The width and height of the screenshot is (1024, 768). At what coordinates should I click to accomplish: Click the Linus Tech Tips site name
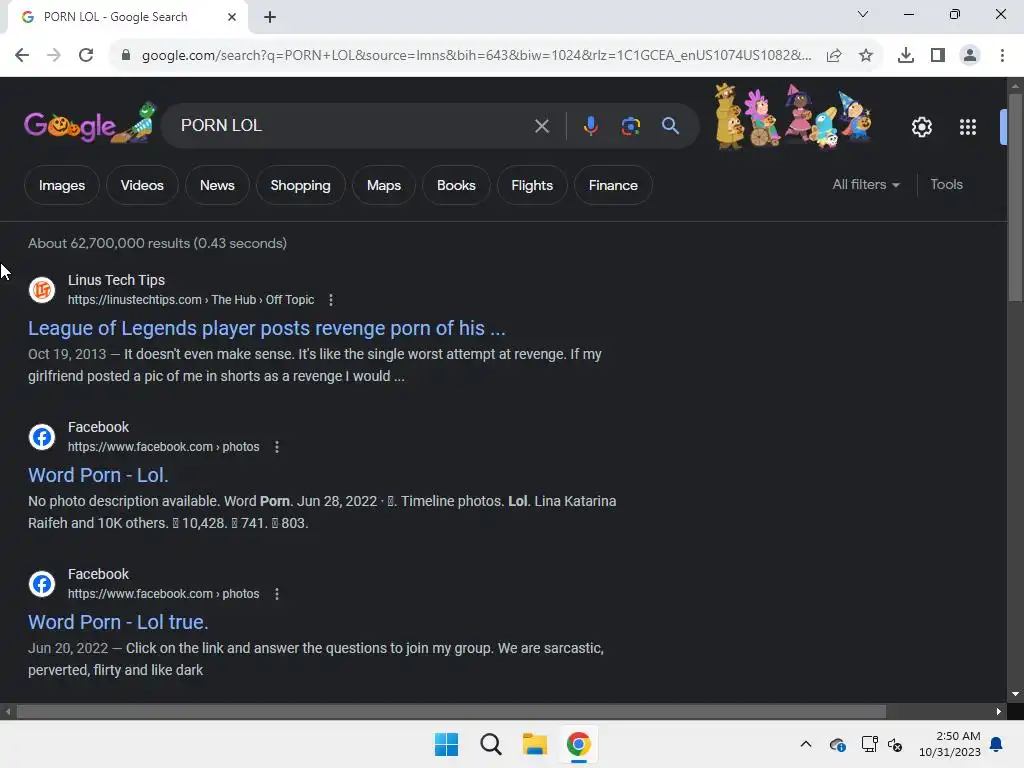(116, 280)
